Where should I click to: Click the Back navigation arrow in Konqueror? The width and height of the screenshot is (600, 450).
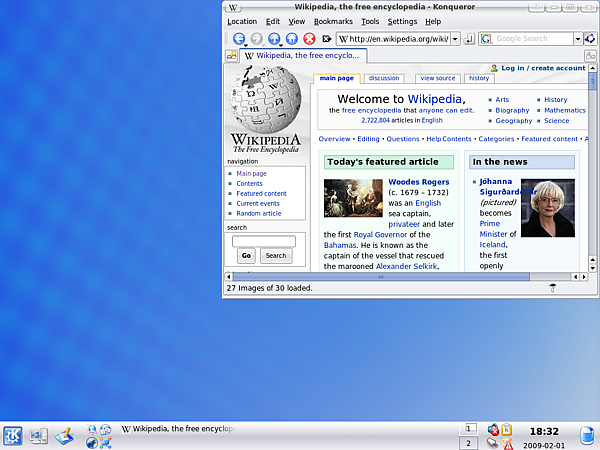pyautogui.click(x=238, y=39)
